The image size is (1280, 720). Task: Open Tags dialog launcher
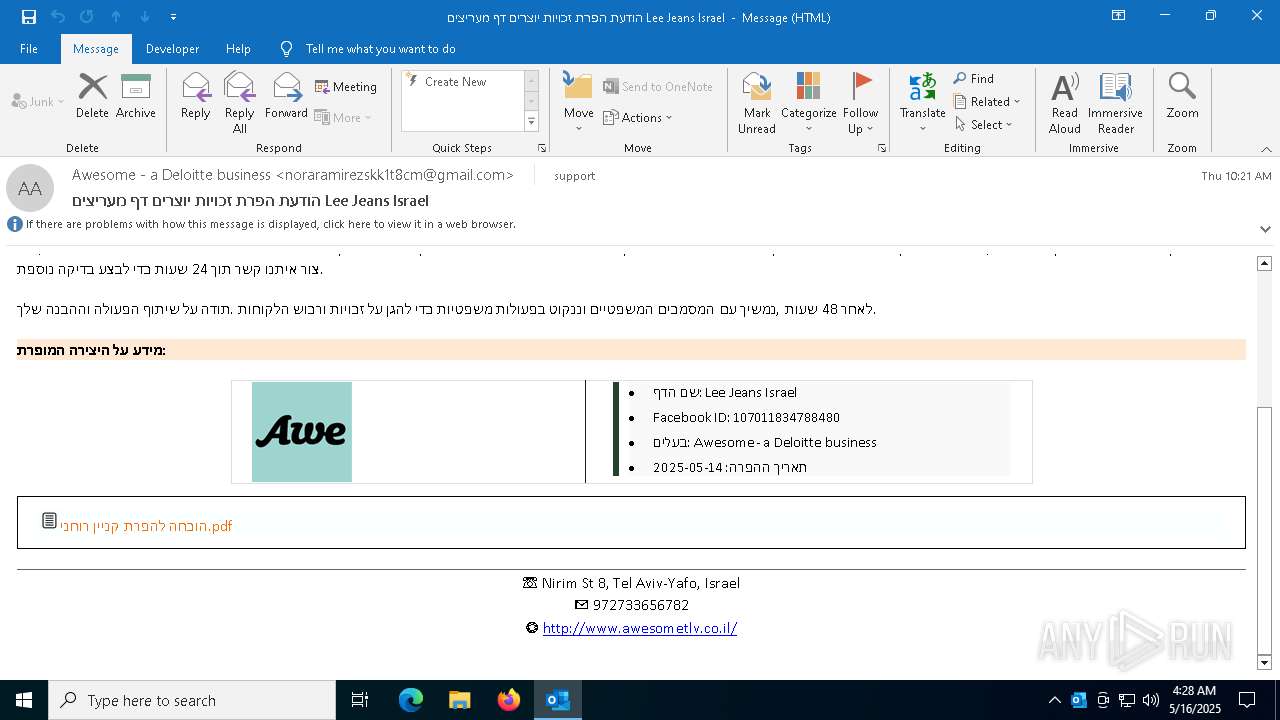point(882,148)
